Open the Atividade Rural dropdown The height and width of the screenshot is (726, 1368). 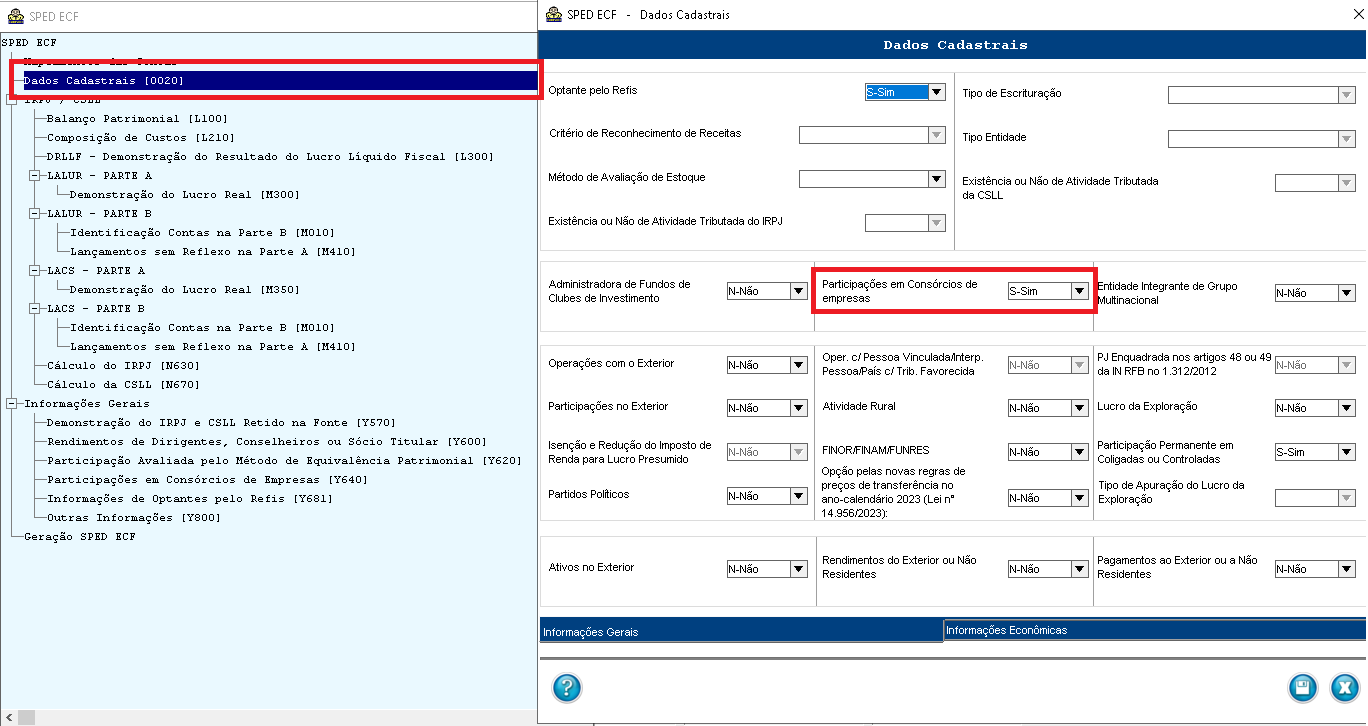(1079, 408)
